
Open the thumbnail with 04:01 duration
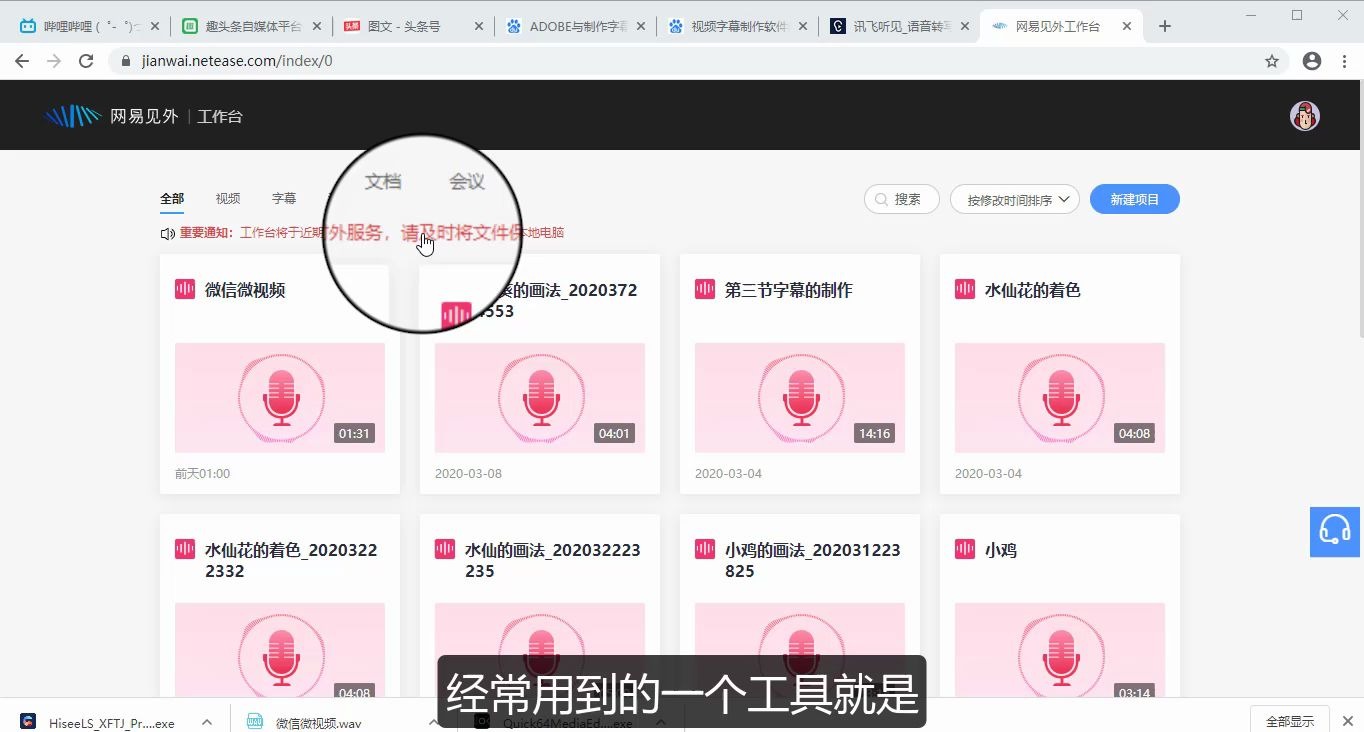pos(540,398)
